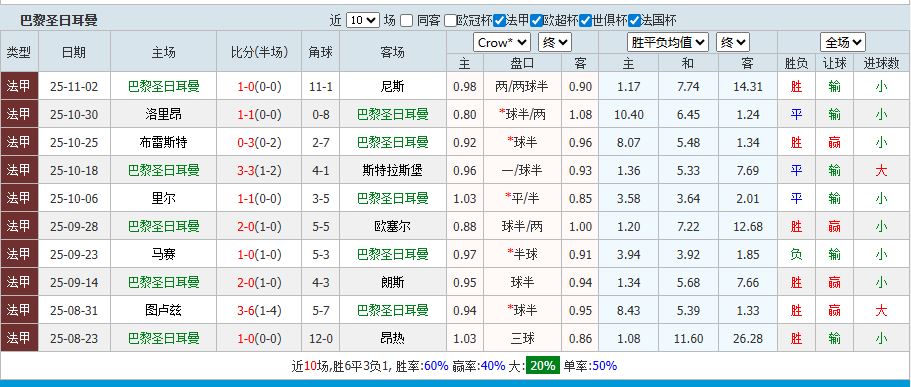Open the 0-3(0-2) score against 布雷斯特
Viewport: 911px width, 387px height.
[x=259, y=142]
